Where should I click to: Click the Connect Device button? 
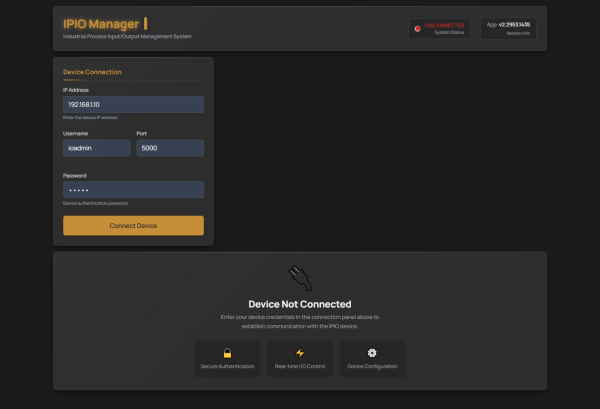click(134, 225)
